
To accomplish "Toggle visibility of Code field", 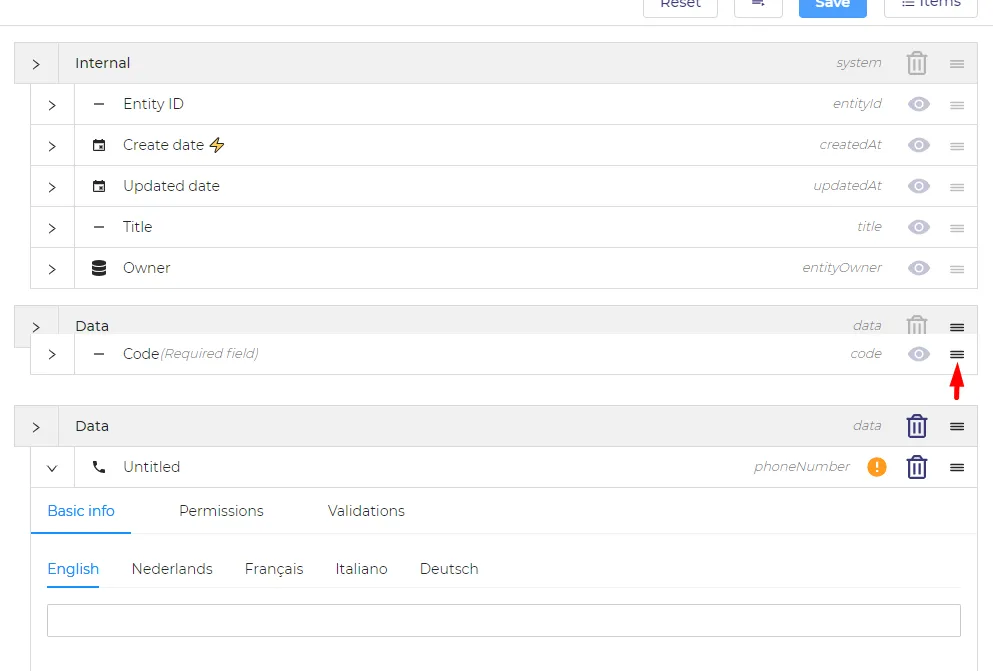I will pos(918,354).
